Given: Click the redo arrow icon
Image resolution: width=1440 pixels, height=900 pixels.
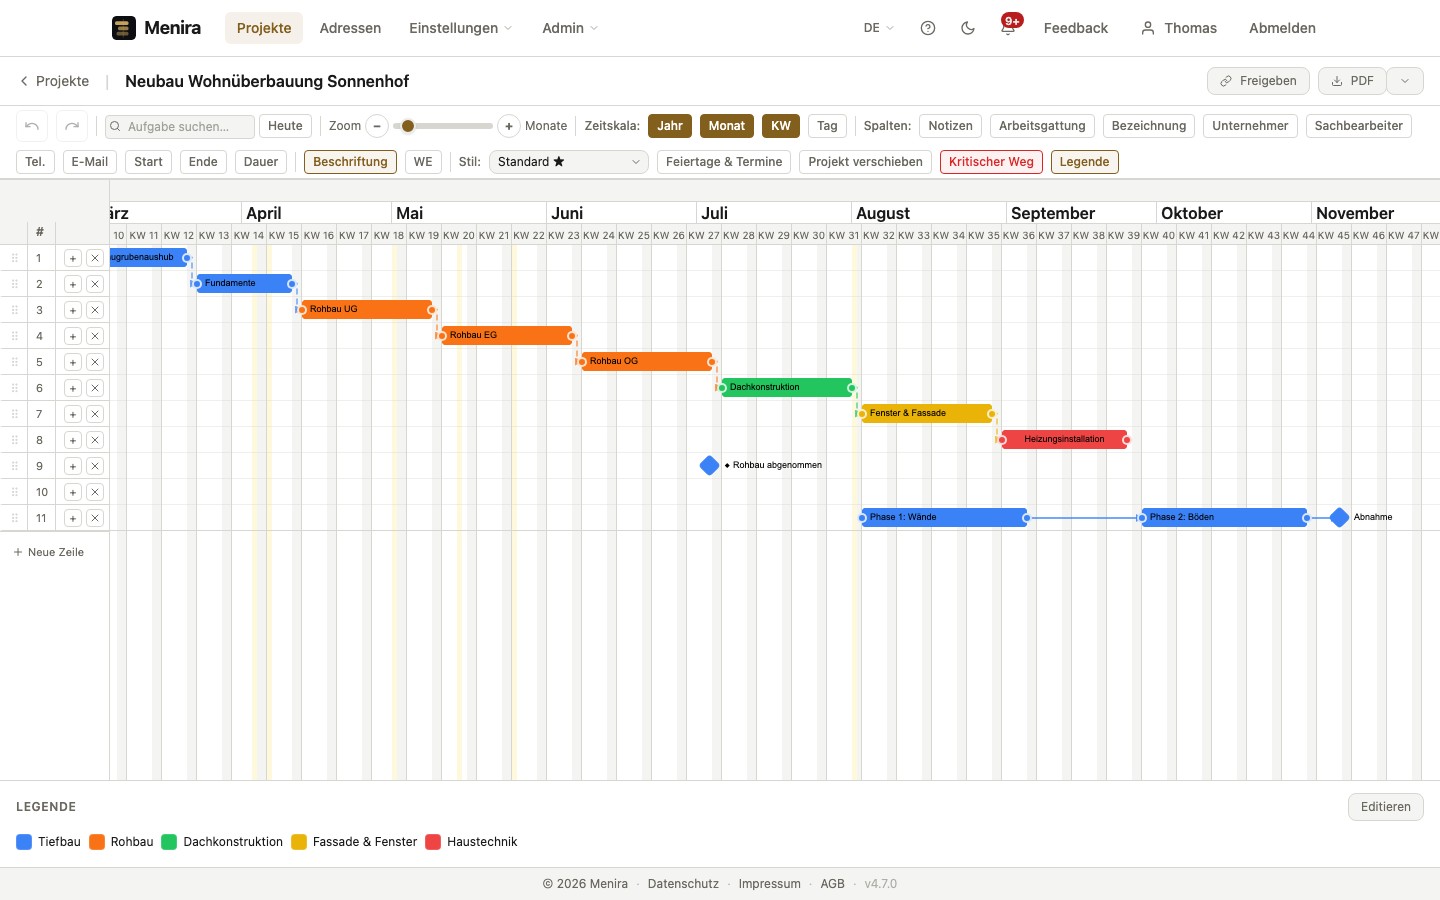Looking at the screenshot, I should point(72,126).
